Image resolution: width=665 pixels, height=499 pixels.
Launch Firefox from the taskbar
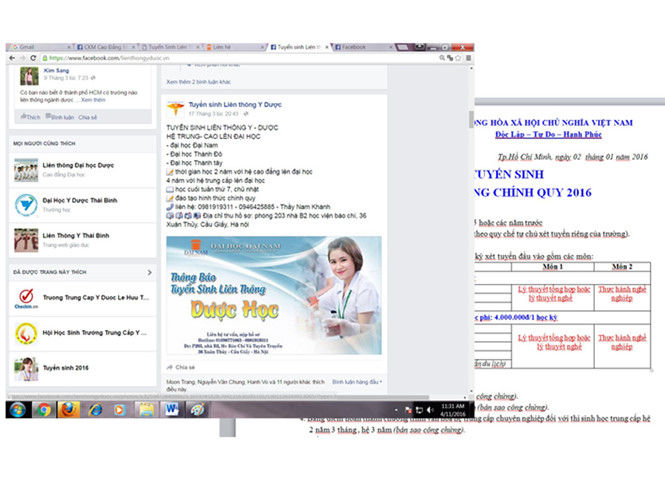click(x=69, y=409)
